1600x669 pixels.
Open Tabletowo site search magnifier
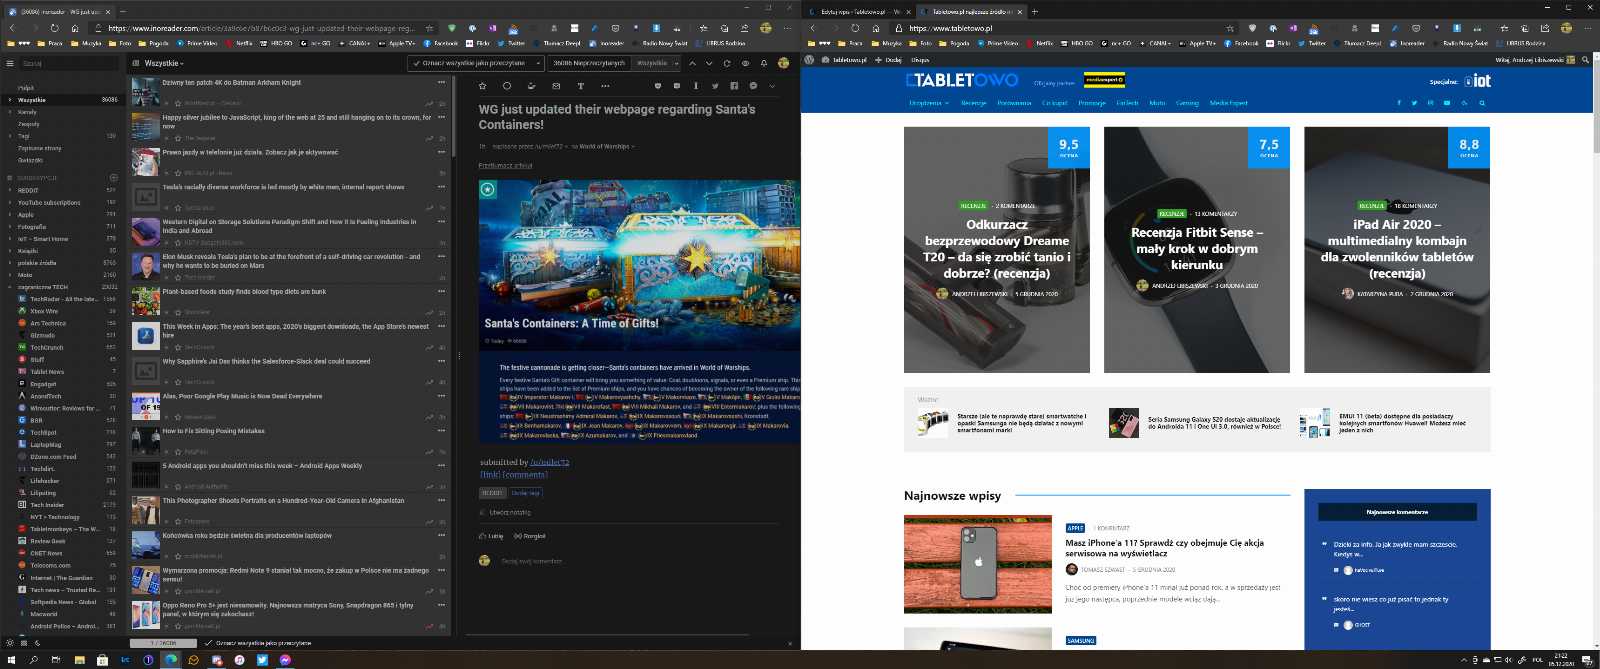click(x=1482, y=103)
